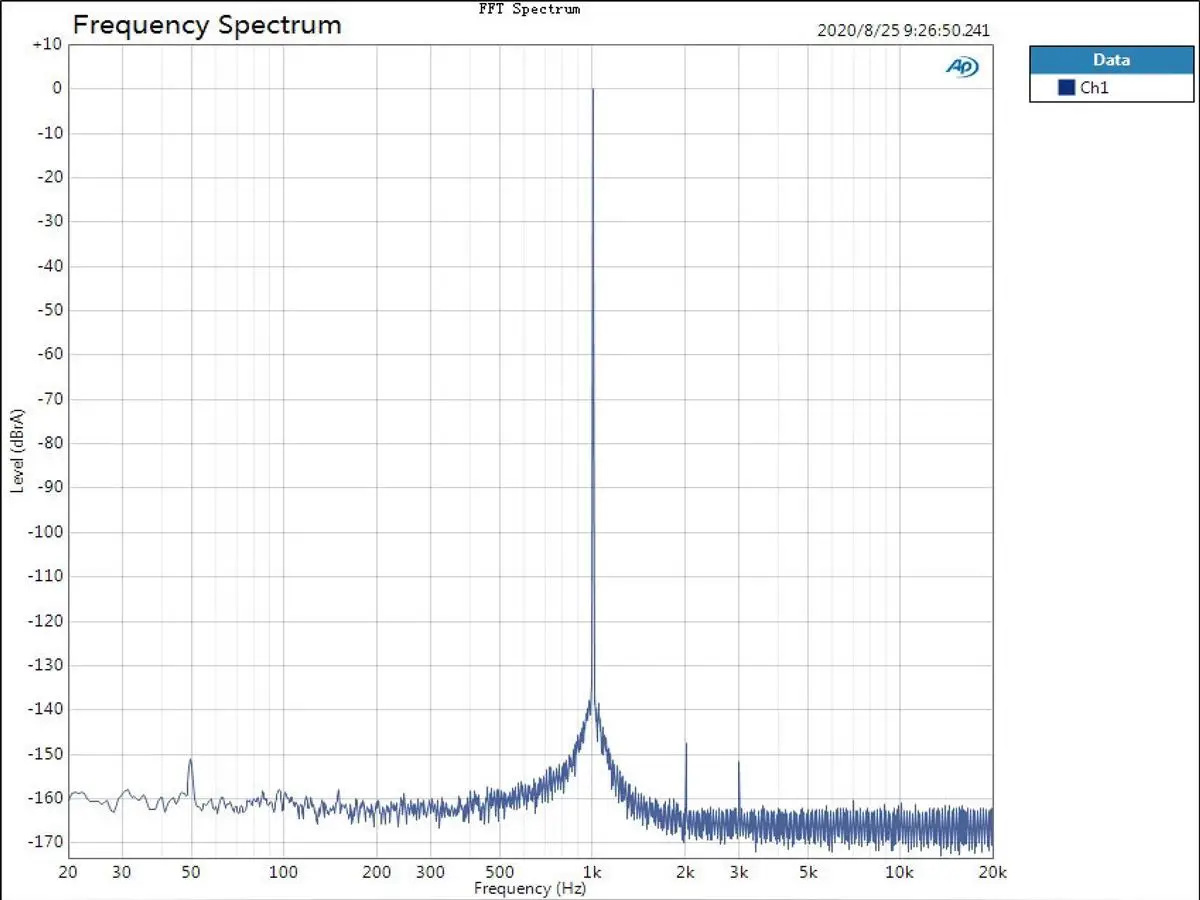
Task: Click the AP logo icon on the graph
Action: pos(962,67)
